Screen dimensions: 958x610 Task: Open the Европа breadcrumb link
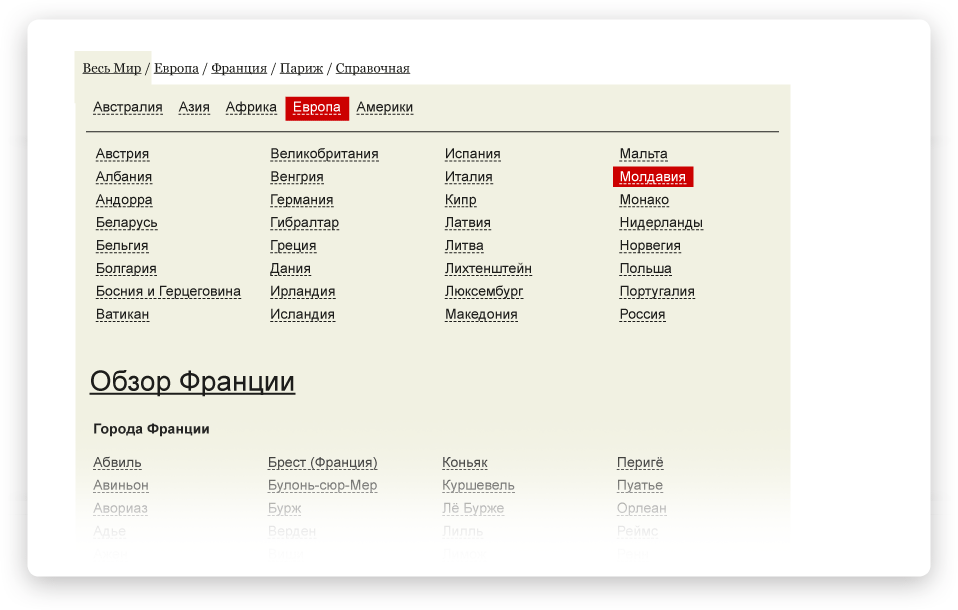(176, 68)
